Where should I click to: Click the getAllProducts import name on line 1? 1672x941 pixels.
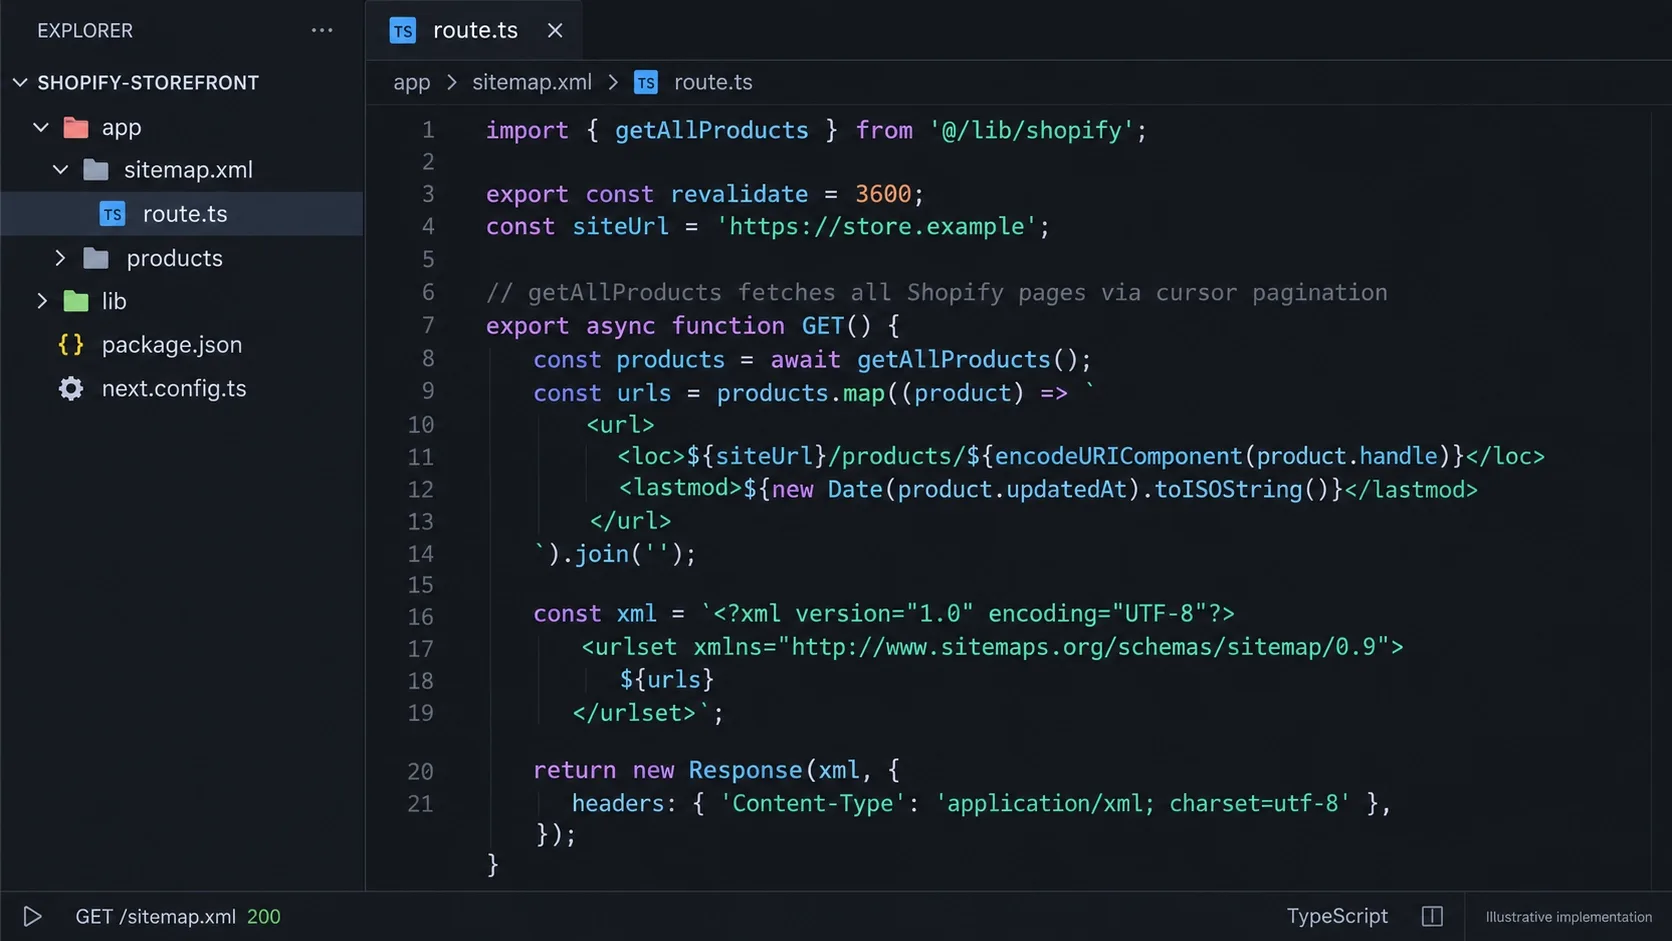coord(711,130)
